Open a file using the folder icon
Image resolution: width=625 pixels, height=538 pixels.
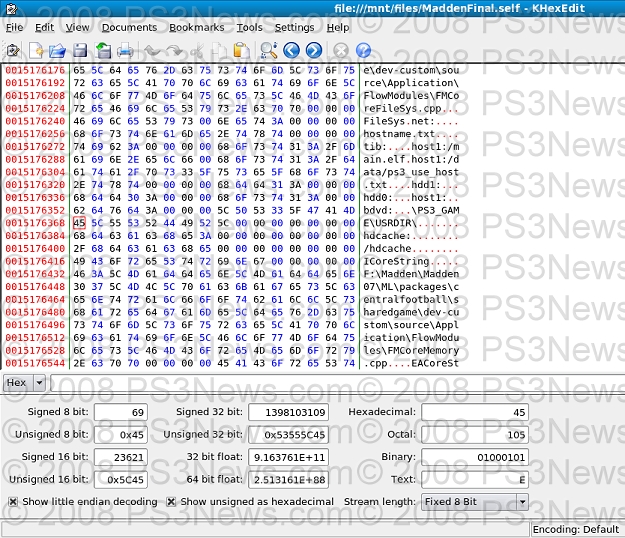coord(57,51)
